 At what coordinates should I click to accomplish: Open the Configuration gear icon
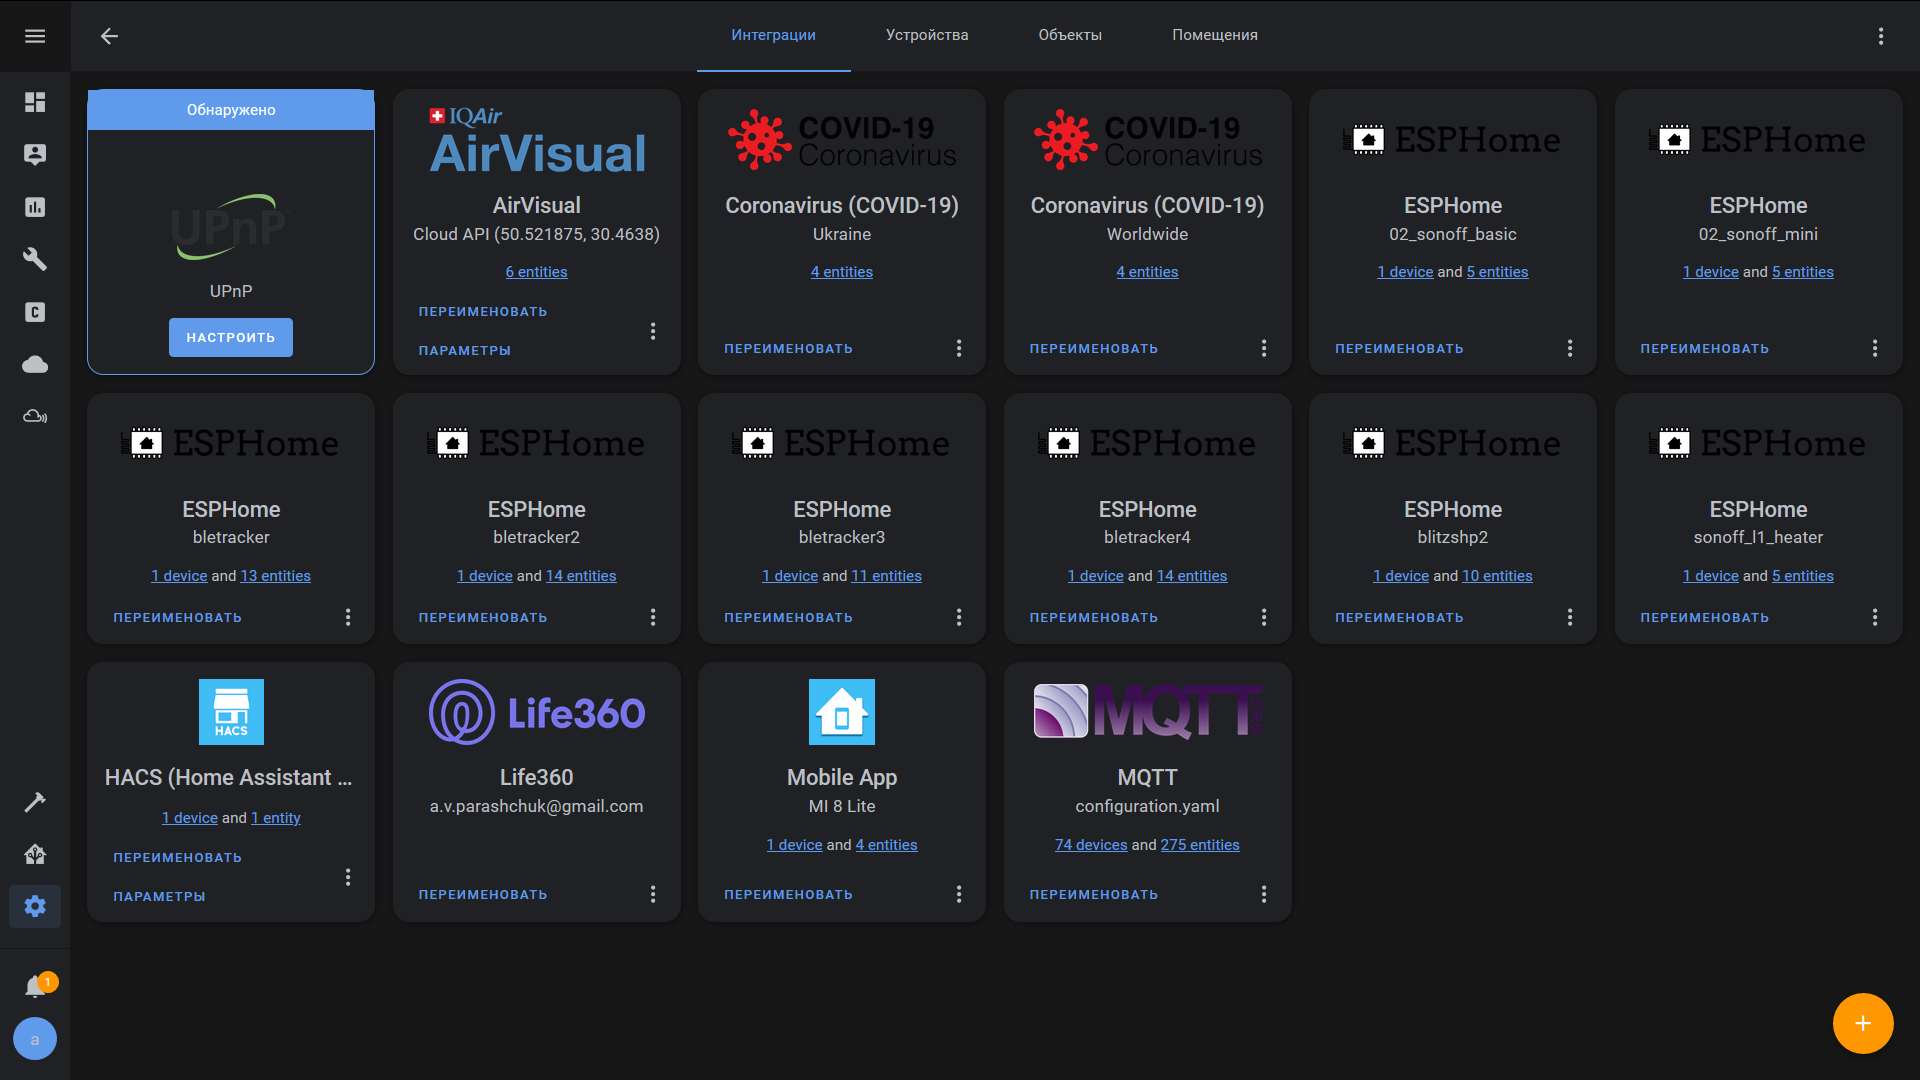click(35, 906)
